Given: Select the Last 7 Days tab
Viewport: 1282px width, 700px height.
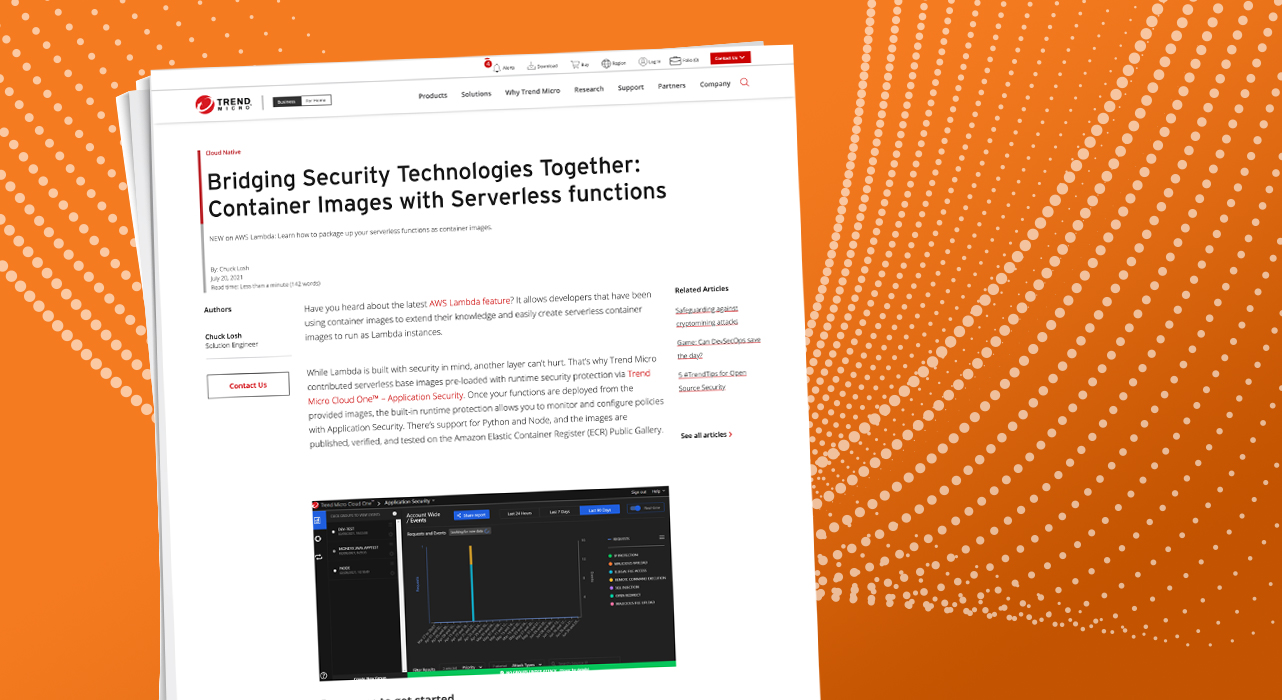Looking at the screenshot, I should click(x=560, y=511).
